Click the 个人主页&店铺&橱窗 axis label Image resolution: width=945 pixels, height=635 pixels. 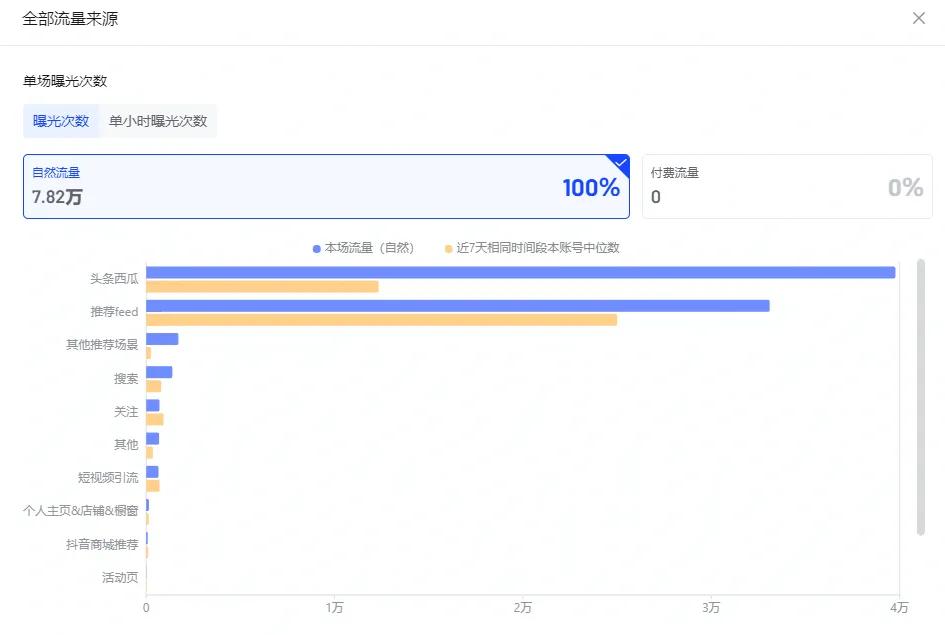pyautogui.click(x=81, y=511)
